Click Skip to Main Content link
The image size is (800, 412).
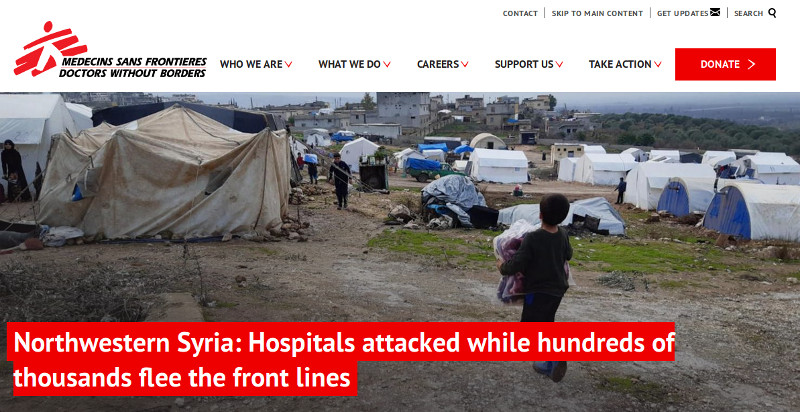597,13
